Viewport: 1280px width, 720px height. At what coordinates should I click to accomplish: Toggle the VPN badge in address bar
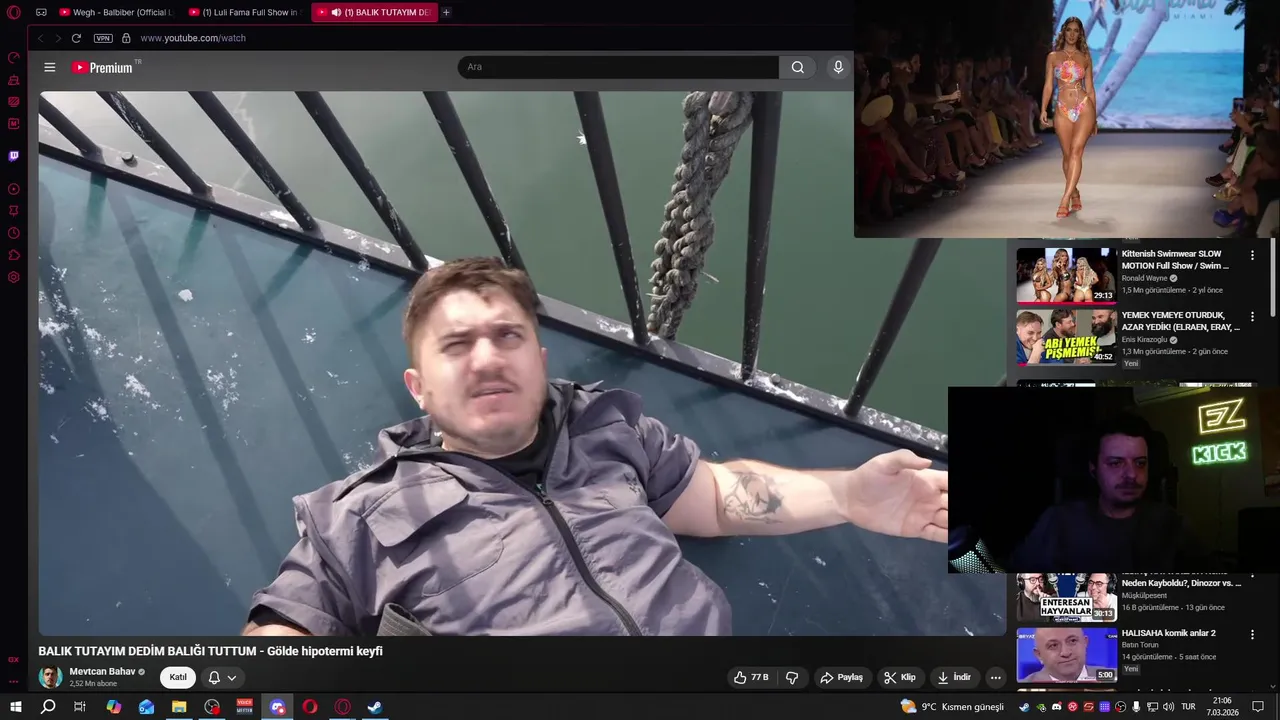(x=103, y=38)
